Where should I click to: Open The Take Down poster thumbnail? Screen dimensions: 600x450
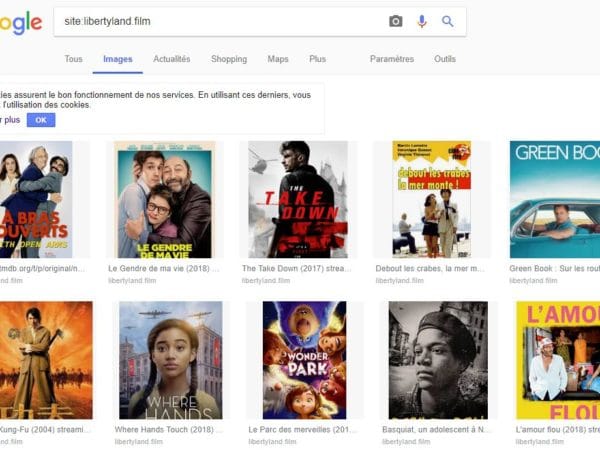(x=298, y=199)
